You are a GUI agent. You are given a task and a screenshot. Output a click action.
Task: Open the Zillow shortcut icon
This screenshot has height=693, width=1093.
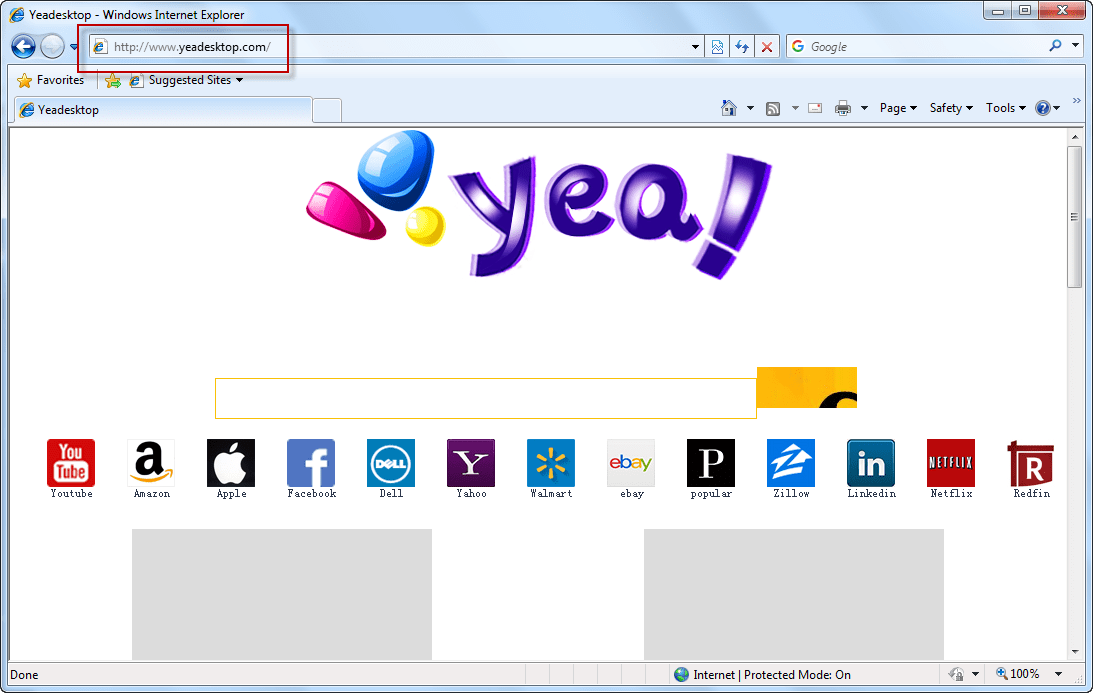point(790,463)
